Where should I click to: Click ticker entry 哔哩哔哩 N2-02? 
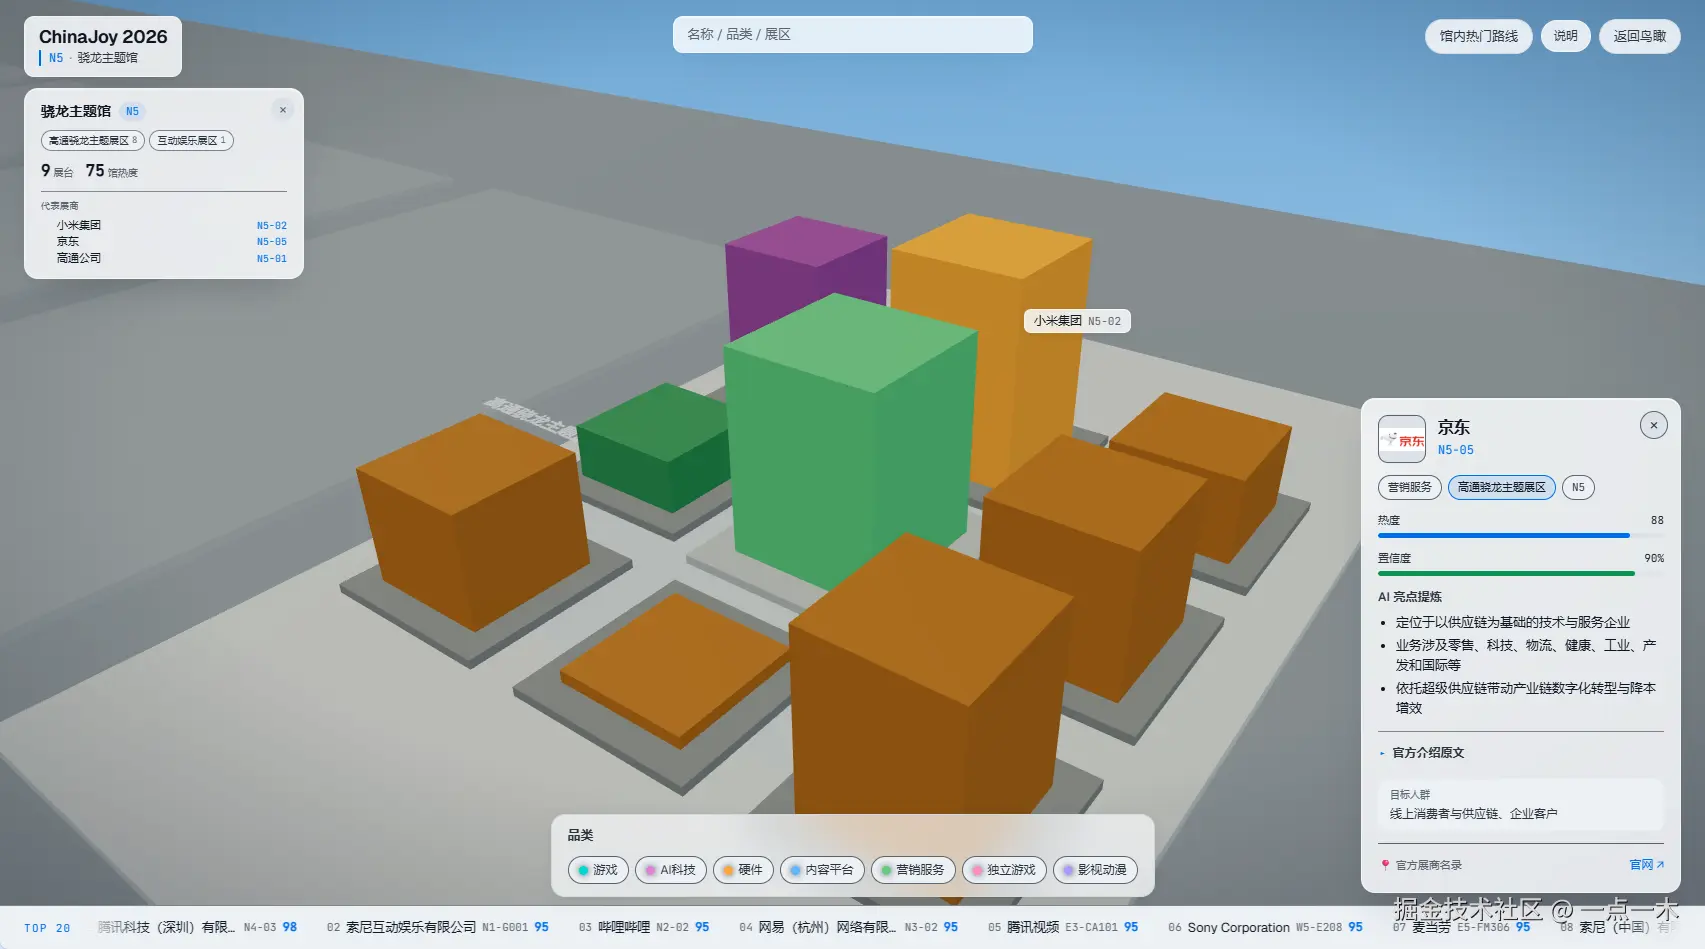tap(644, 928)
